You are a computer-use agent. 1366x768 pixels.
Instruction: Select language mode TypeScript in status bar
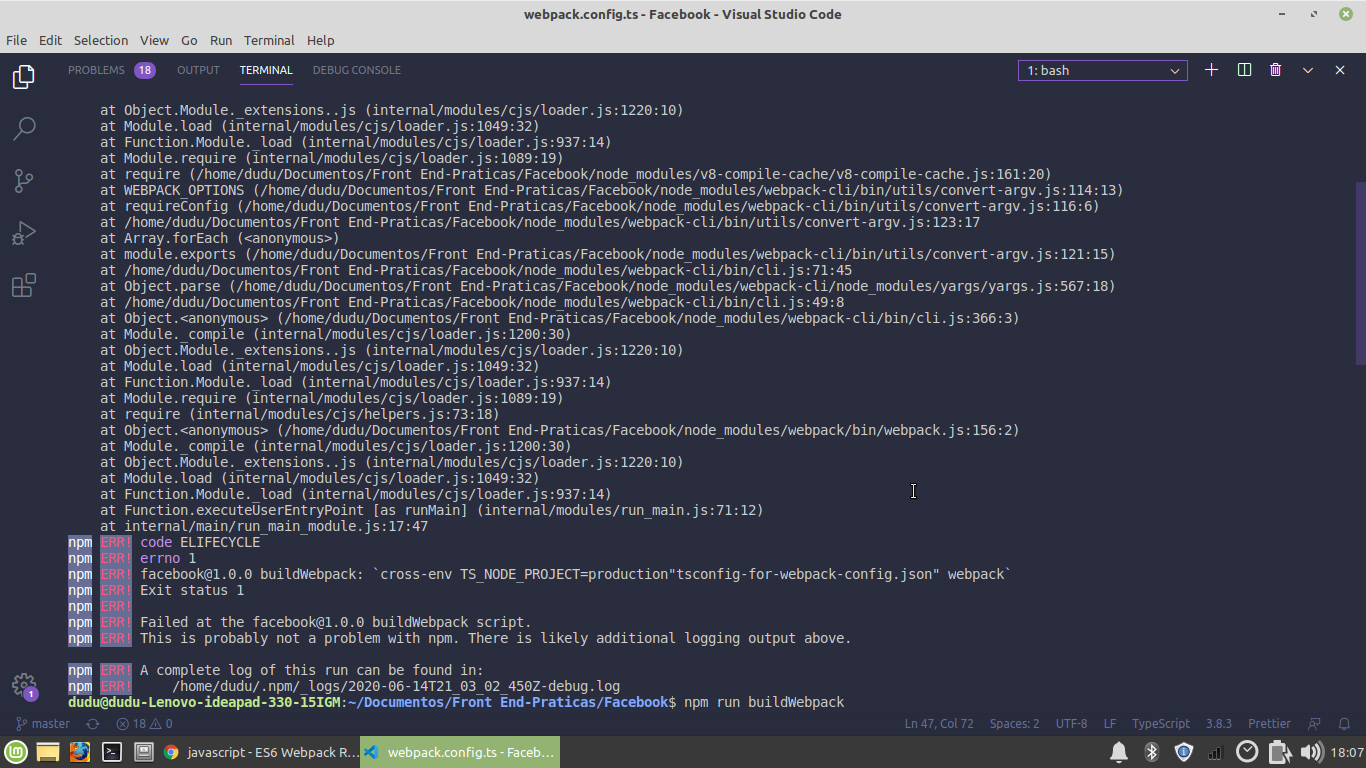[1161, 724]
